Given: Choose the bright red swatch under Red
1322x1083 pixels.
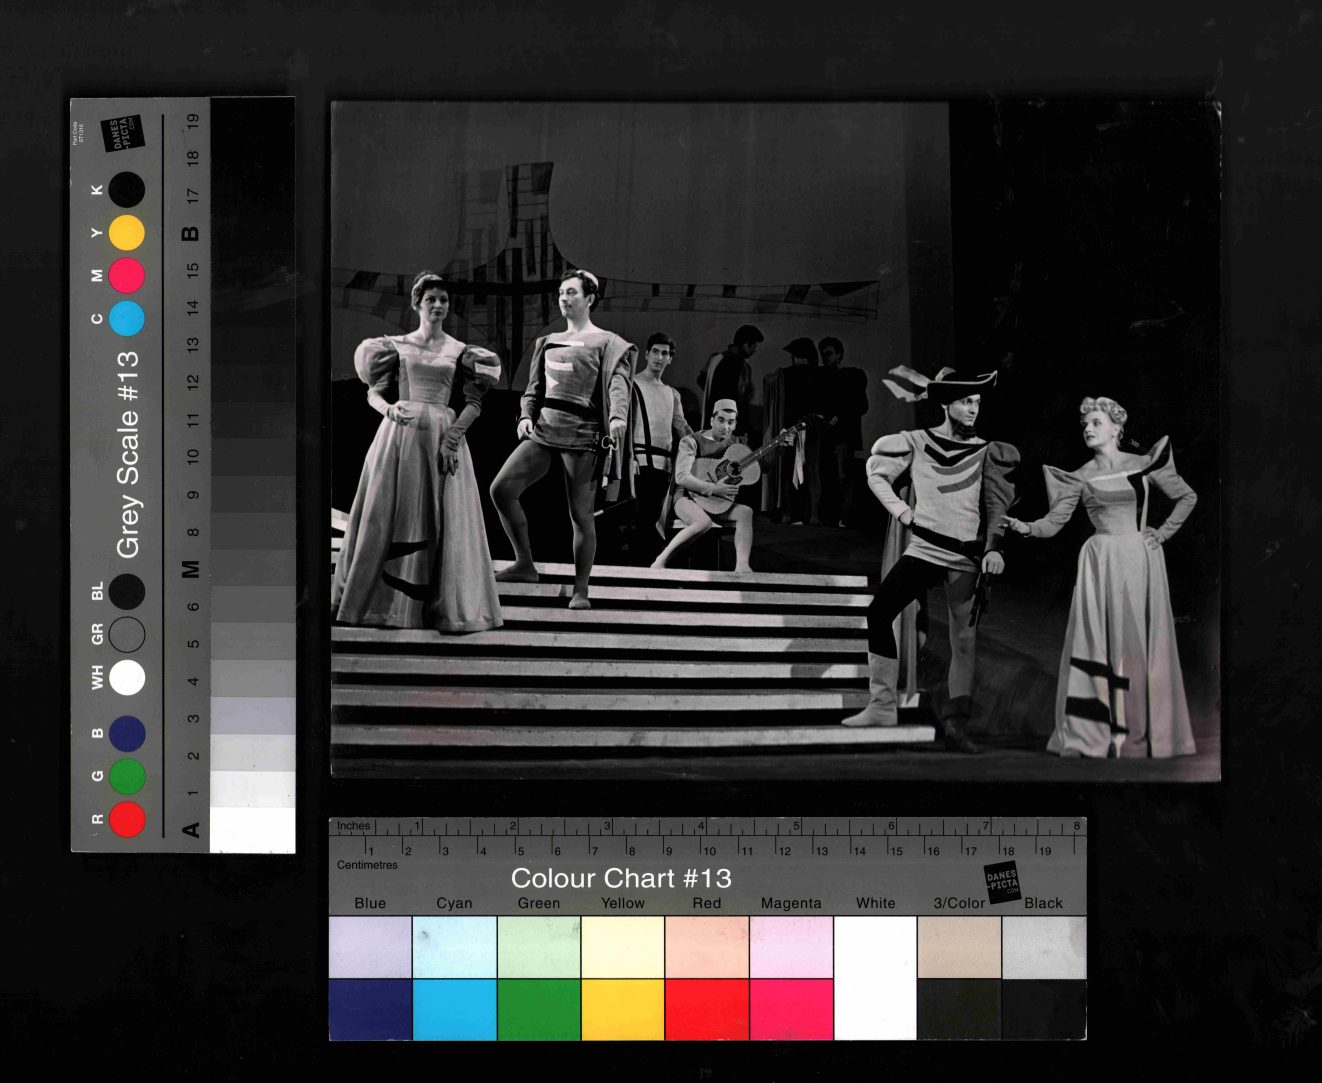Looking at the screenshot, I should (706, 1009).
